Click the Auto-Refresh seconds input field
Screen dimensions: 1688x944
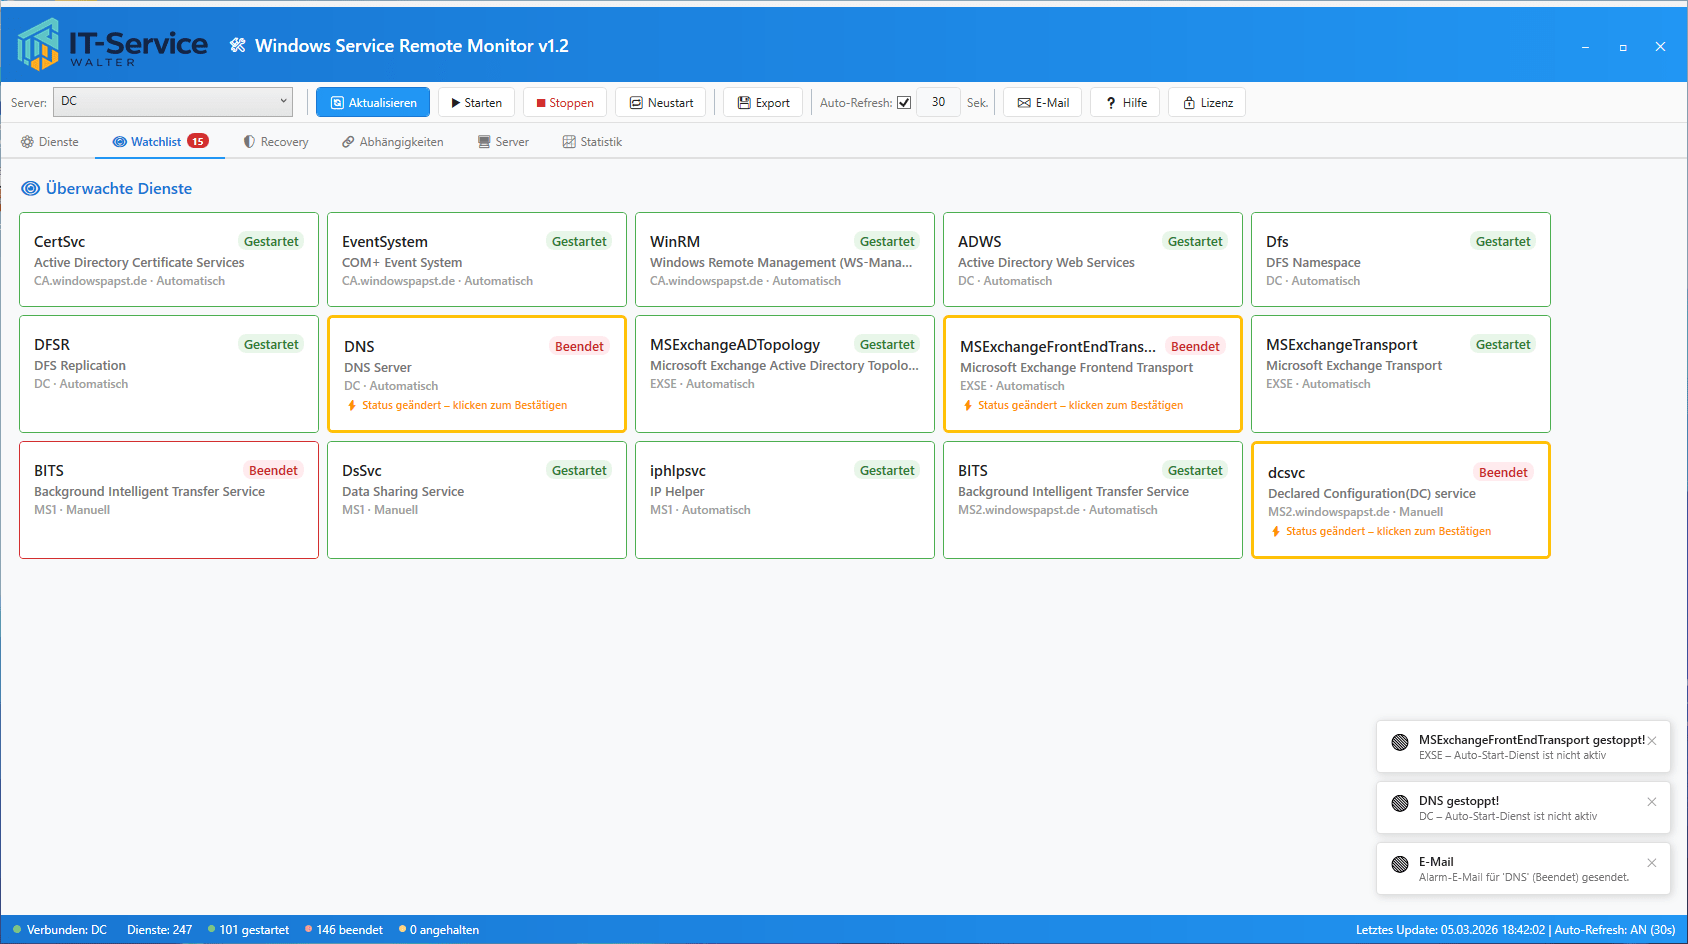coord(938,102)
